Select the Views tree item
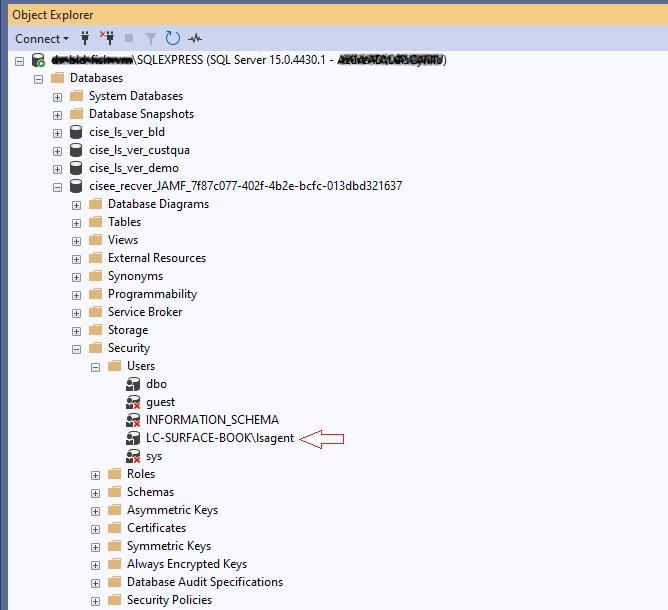 [x=123, y=240]
